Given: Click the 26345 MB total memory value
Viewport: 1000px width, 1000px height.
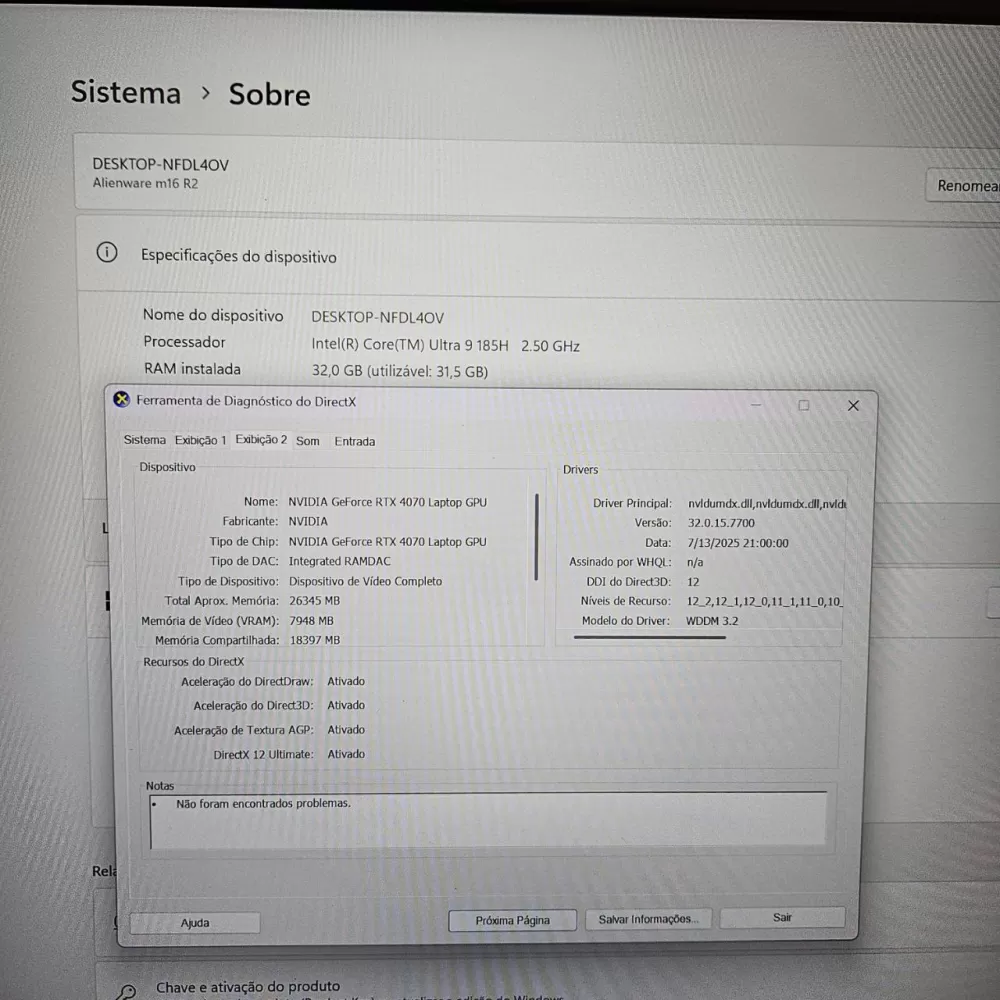Looking at the screenshot, I should [314, 601].
